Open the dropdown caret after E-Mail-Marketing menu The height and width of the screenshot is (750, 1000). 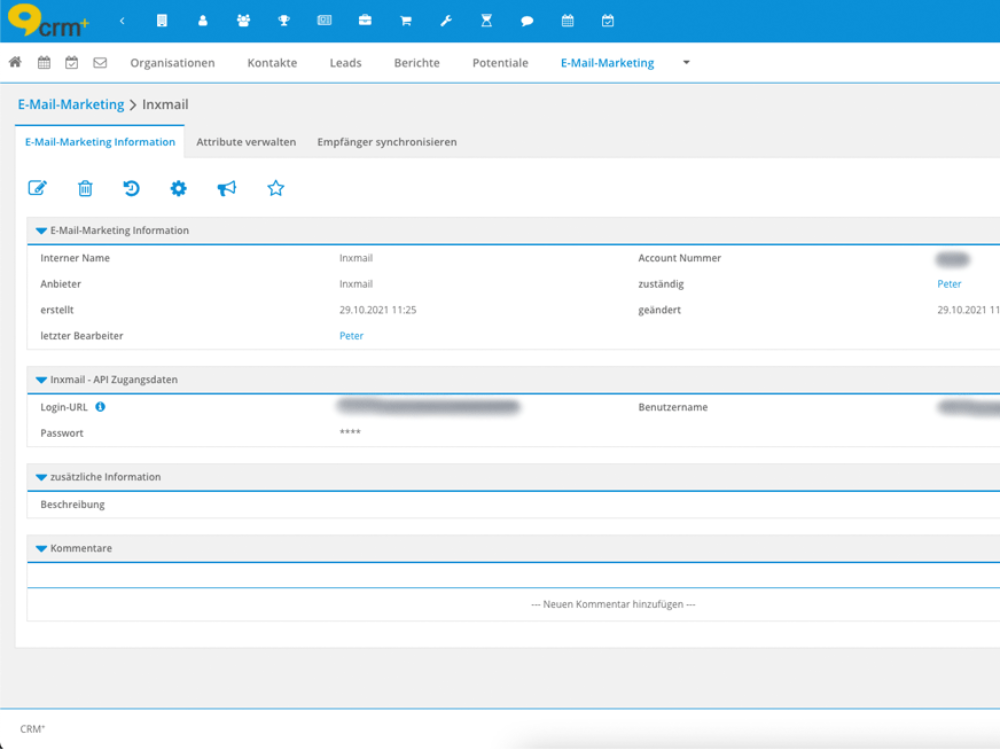pyautogui.click(x=686, y=62)
